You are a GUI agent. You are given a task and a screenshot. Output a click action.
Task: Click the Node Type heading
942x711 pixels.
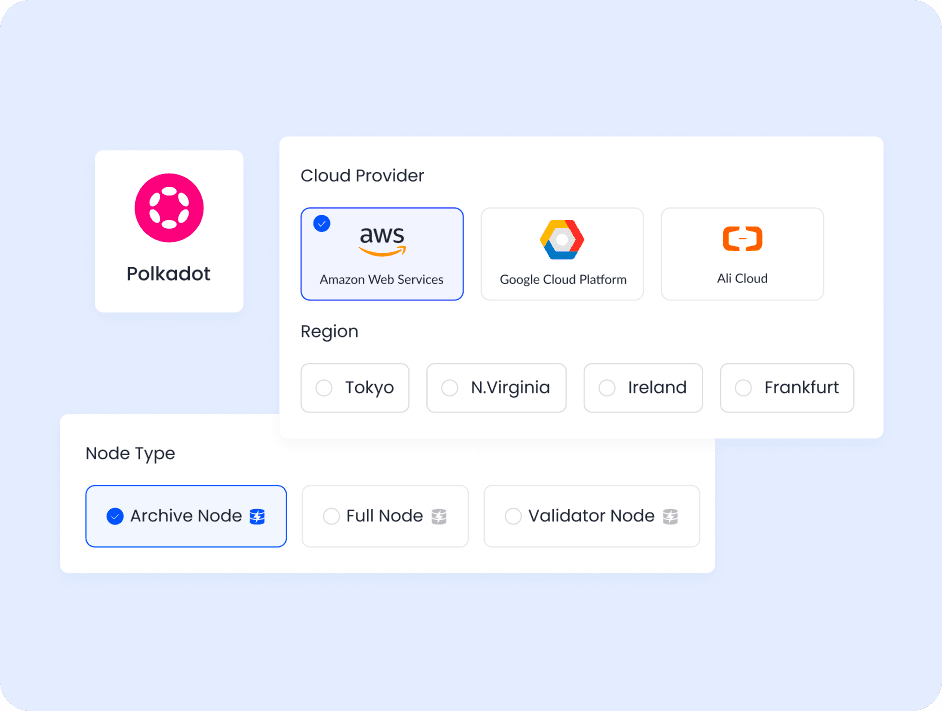click(130, 453)
